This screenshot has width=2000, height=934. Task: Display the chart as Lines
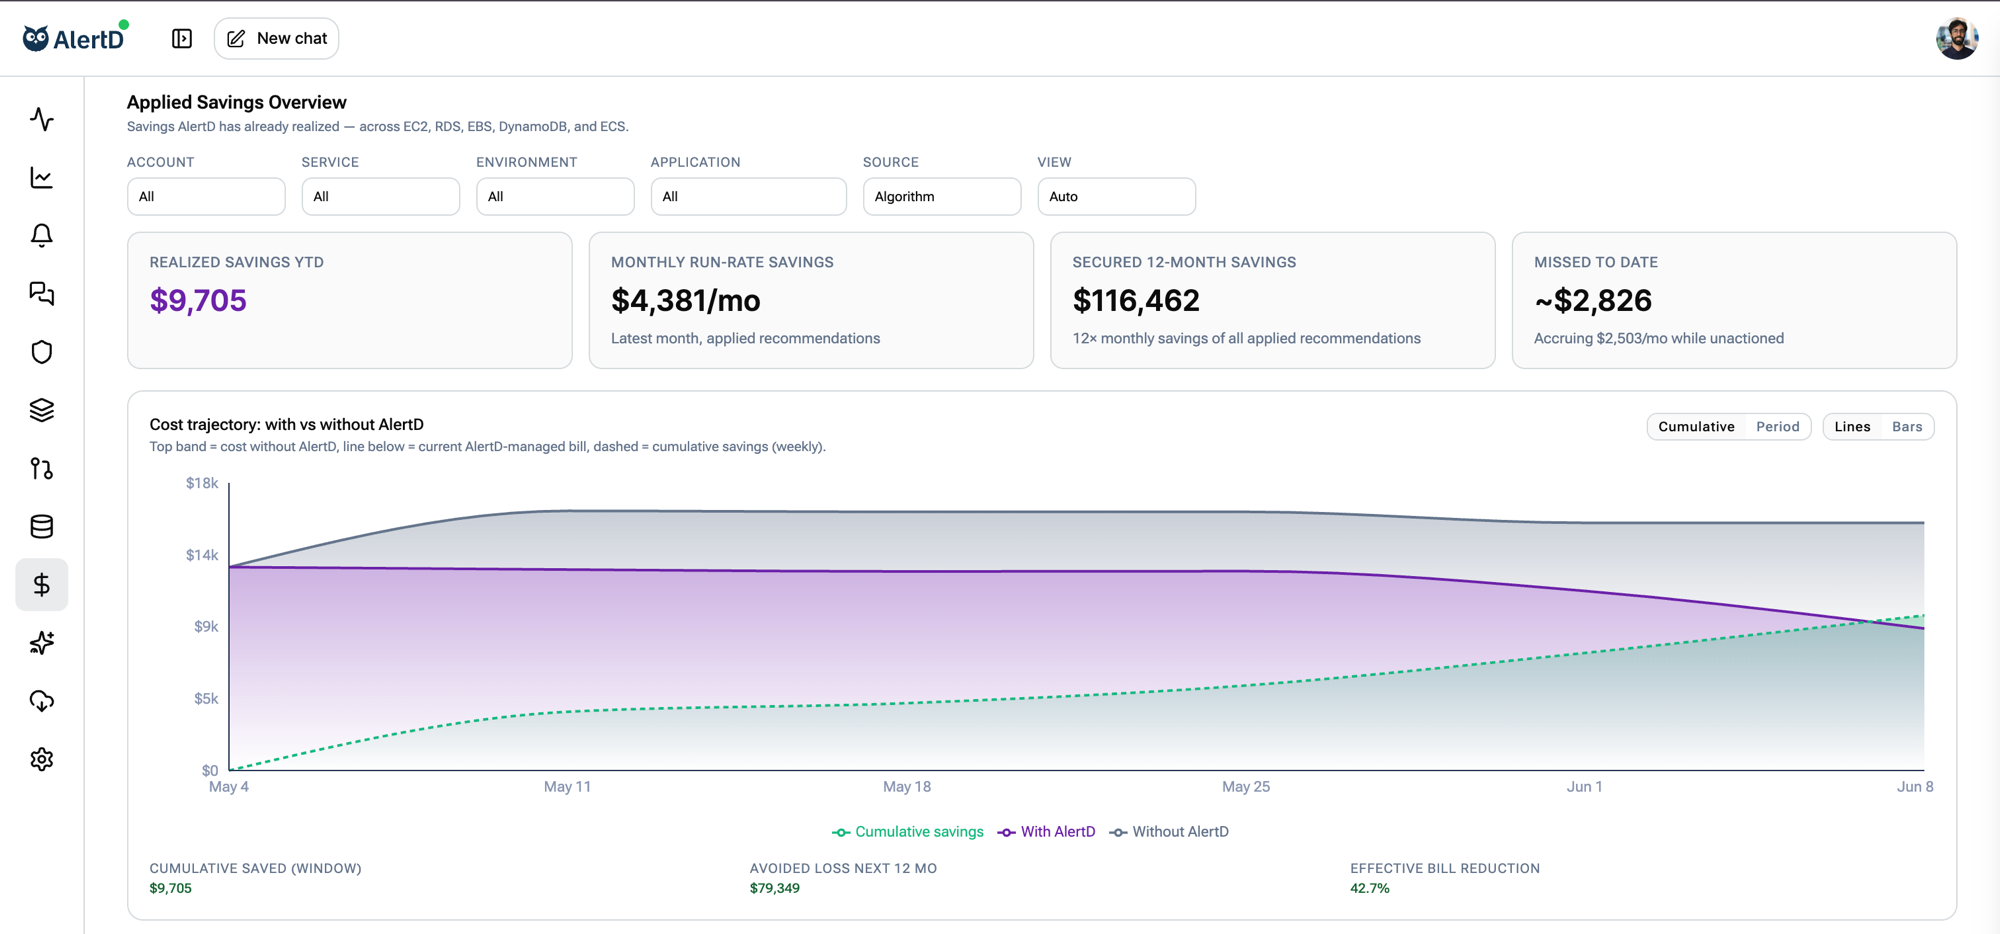point(1852,427)
